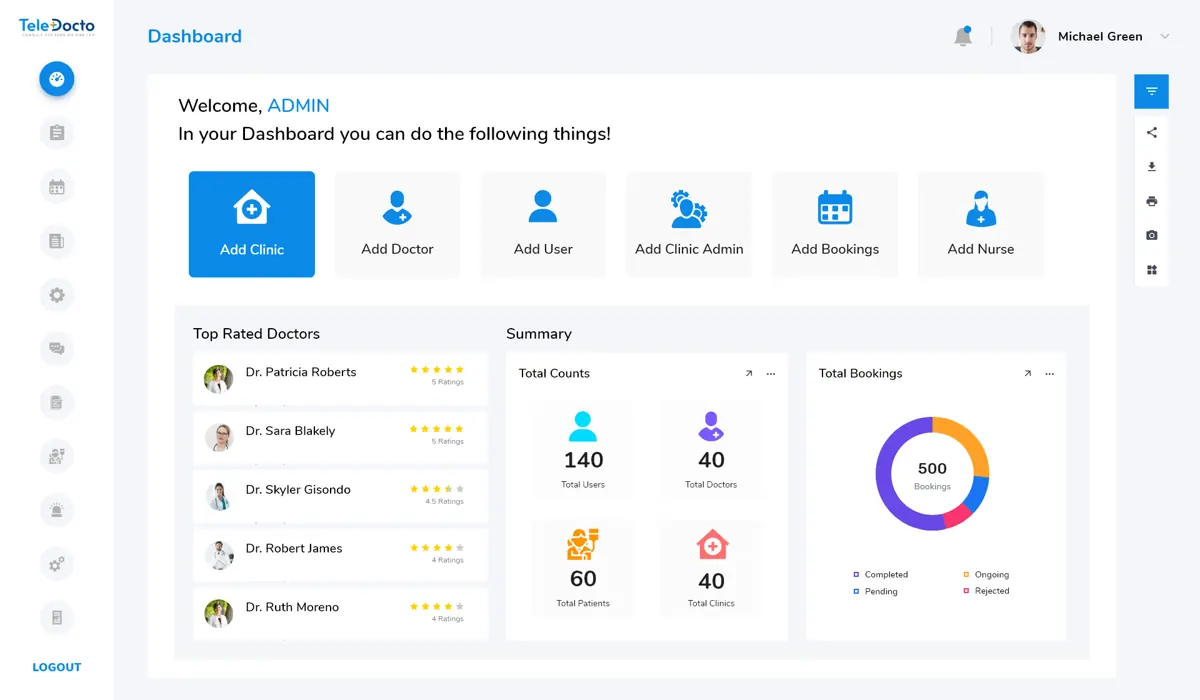The image size is (1200, 700).
Task: Click the Total Users person icon
Action: 583,427
